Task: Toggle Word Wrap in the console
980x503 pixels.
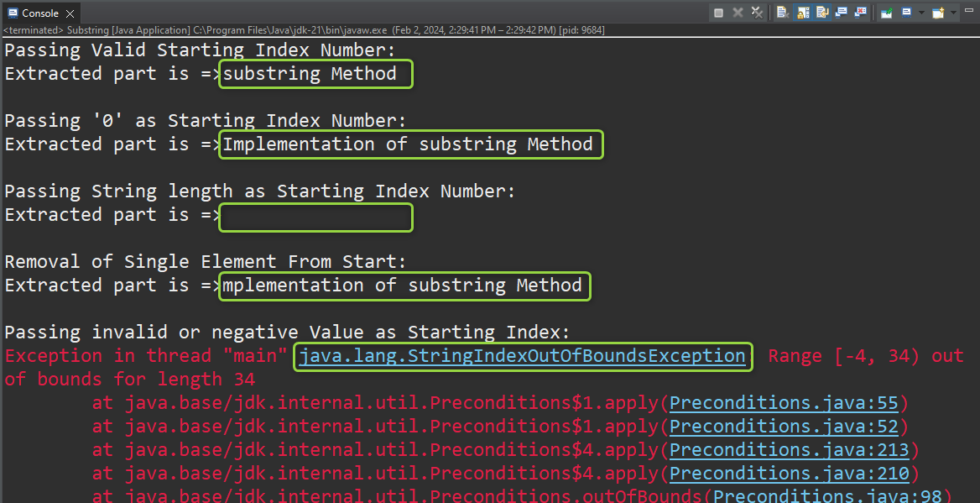Action: pos(822,12)
